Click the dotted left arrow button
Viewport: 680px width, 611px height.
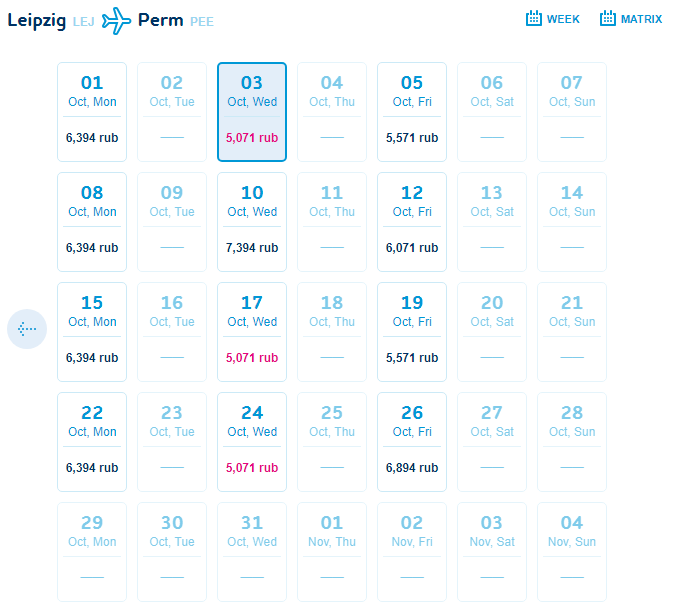(x=27, y=329)
